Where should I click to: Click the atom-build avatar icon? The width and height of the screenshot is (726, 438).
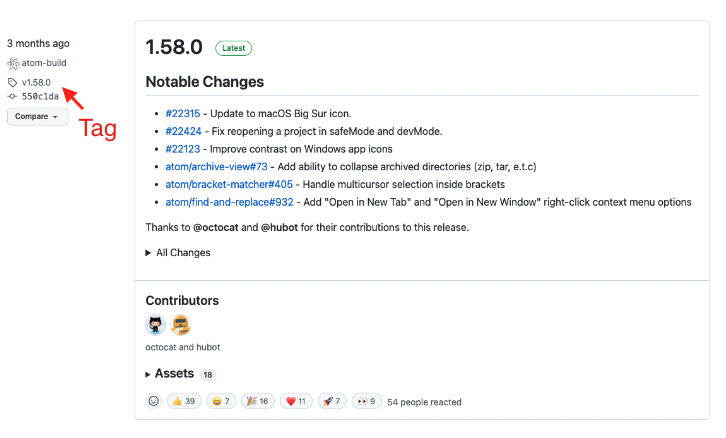13,63
